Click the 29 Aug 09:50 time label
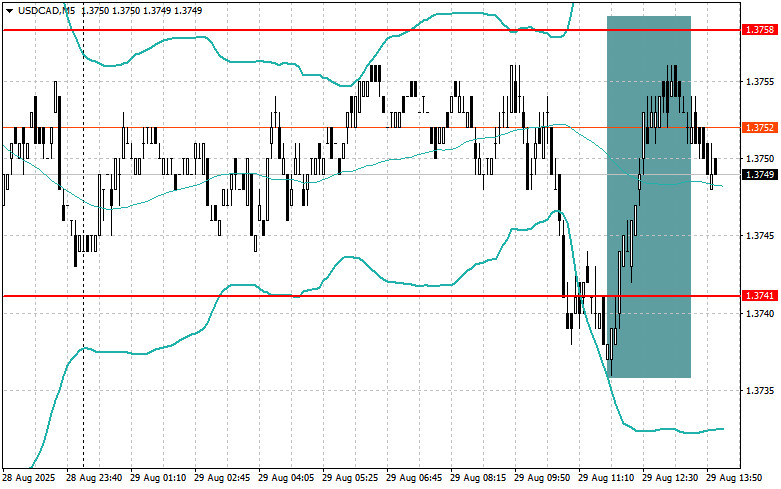Screen dimensions: 781x489 pyautogui.click(x=542, y=478)
